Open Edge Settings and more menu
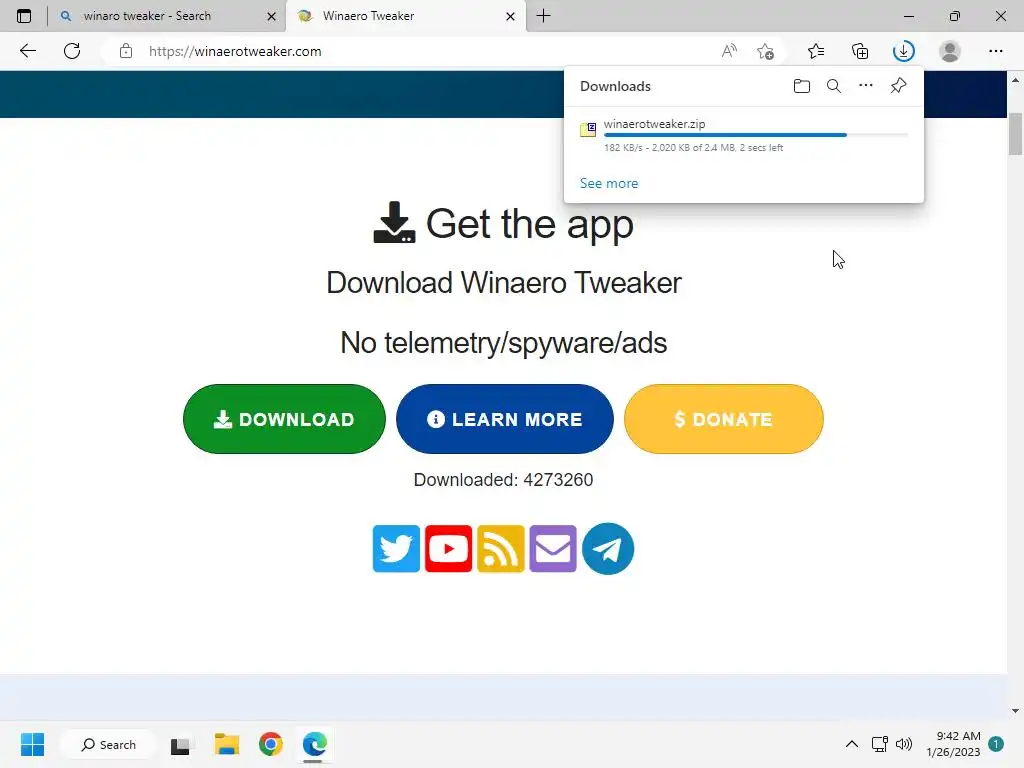The width and height of the screenshot is (1024, 768). [x=995, y=51]
